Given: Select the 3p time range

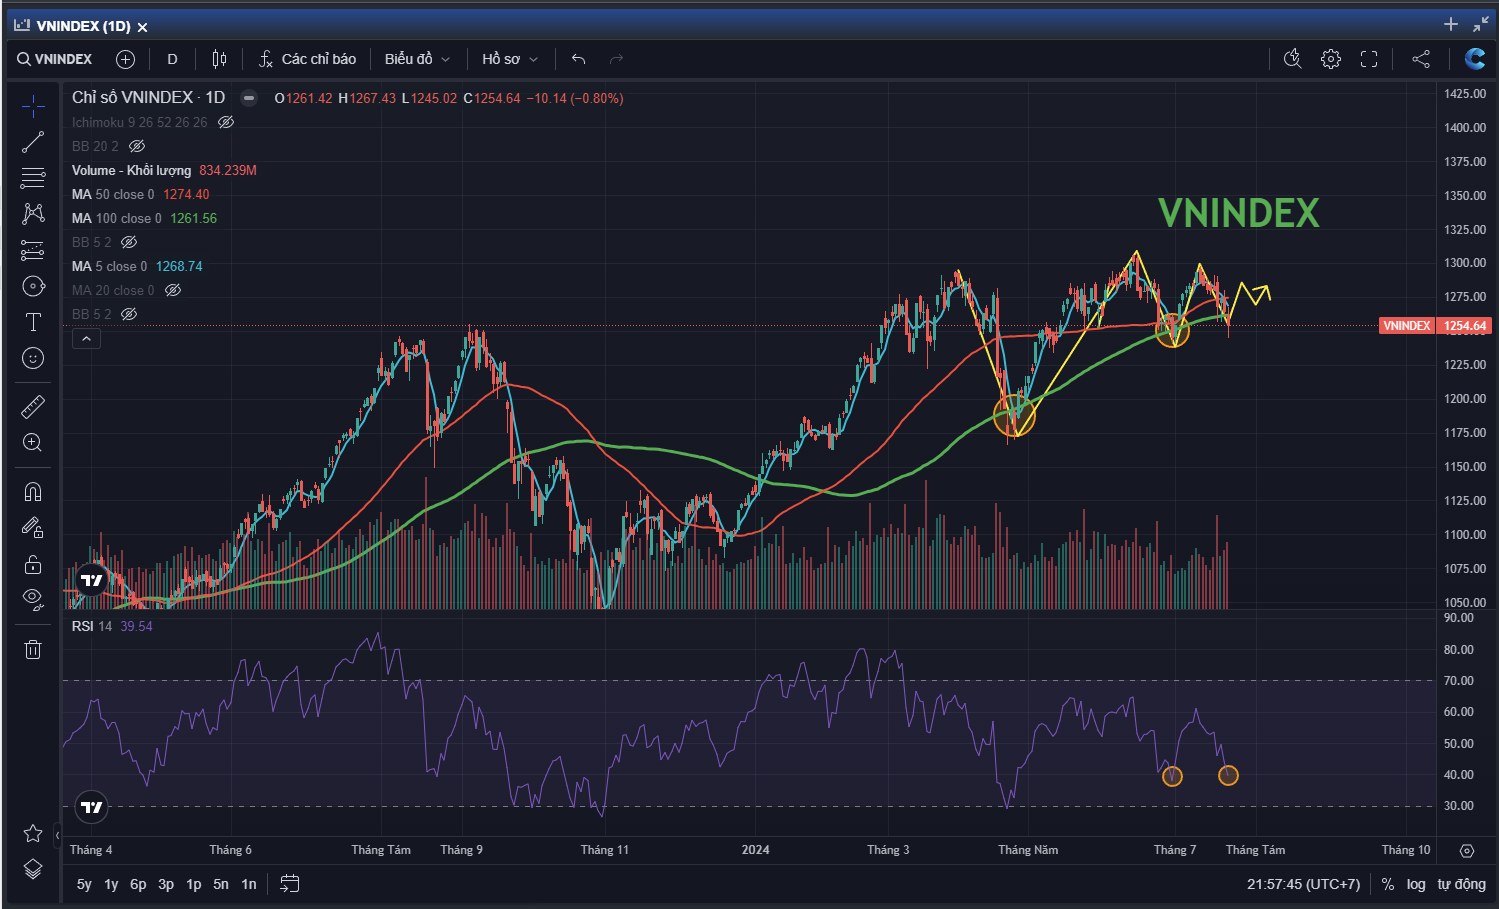Looking at the screenshot, I should tap(166, 884).
